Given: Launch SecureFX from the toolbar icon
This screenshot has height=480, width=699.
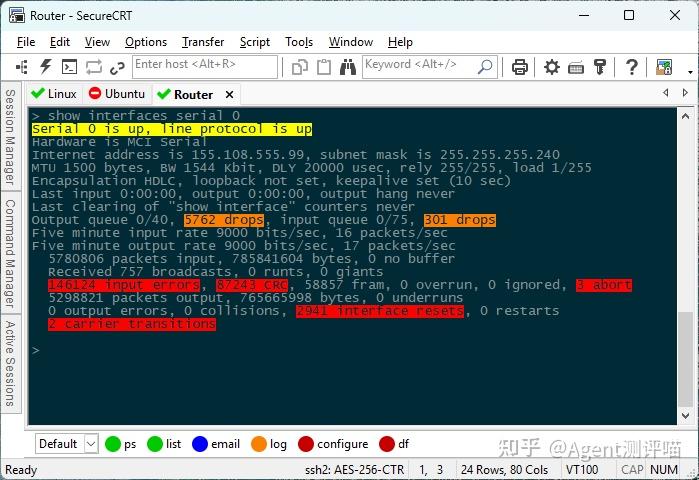Looking at the screenshot, I should point(664,67).
